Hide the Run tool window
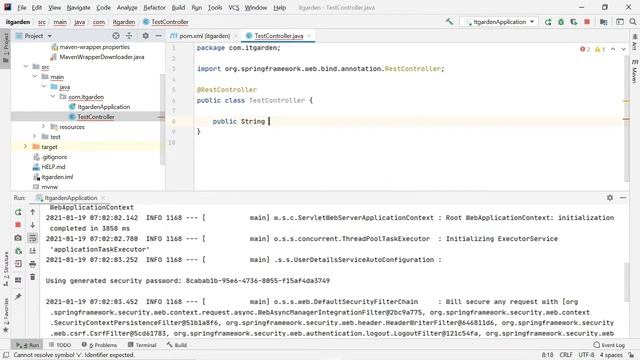 coord(623,198)
